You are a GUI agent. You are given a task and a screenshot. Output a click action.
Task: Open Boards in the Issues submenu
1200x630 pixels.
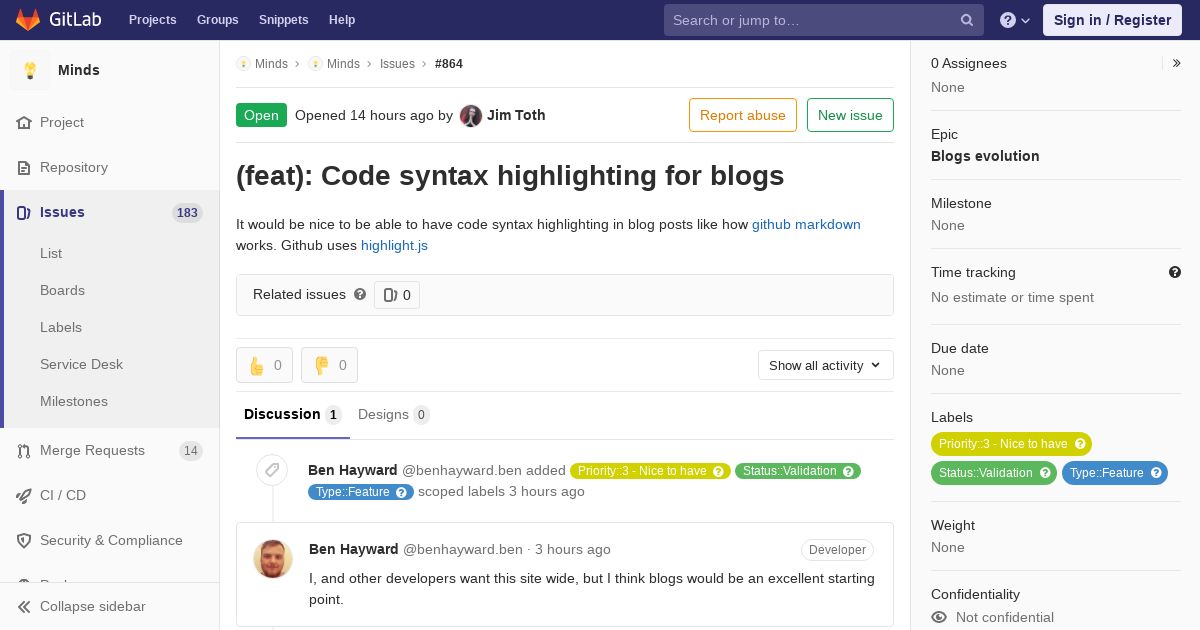click(62, 290)
